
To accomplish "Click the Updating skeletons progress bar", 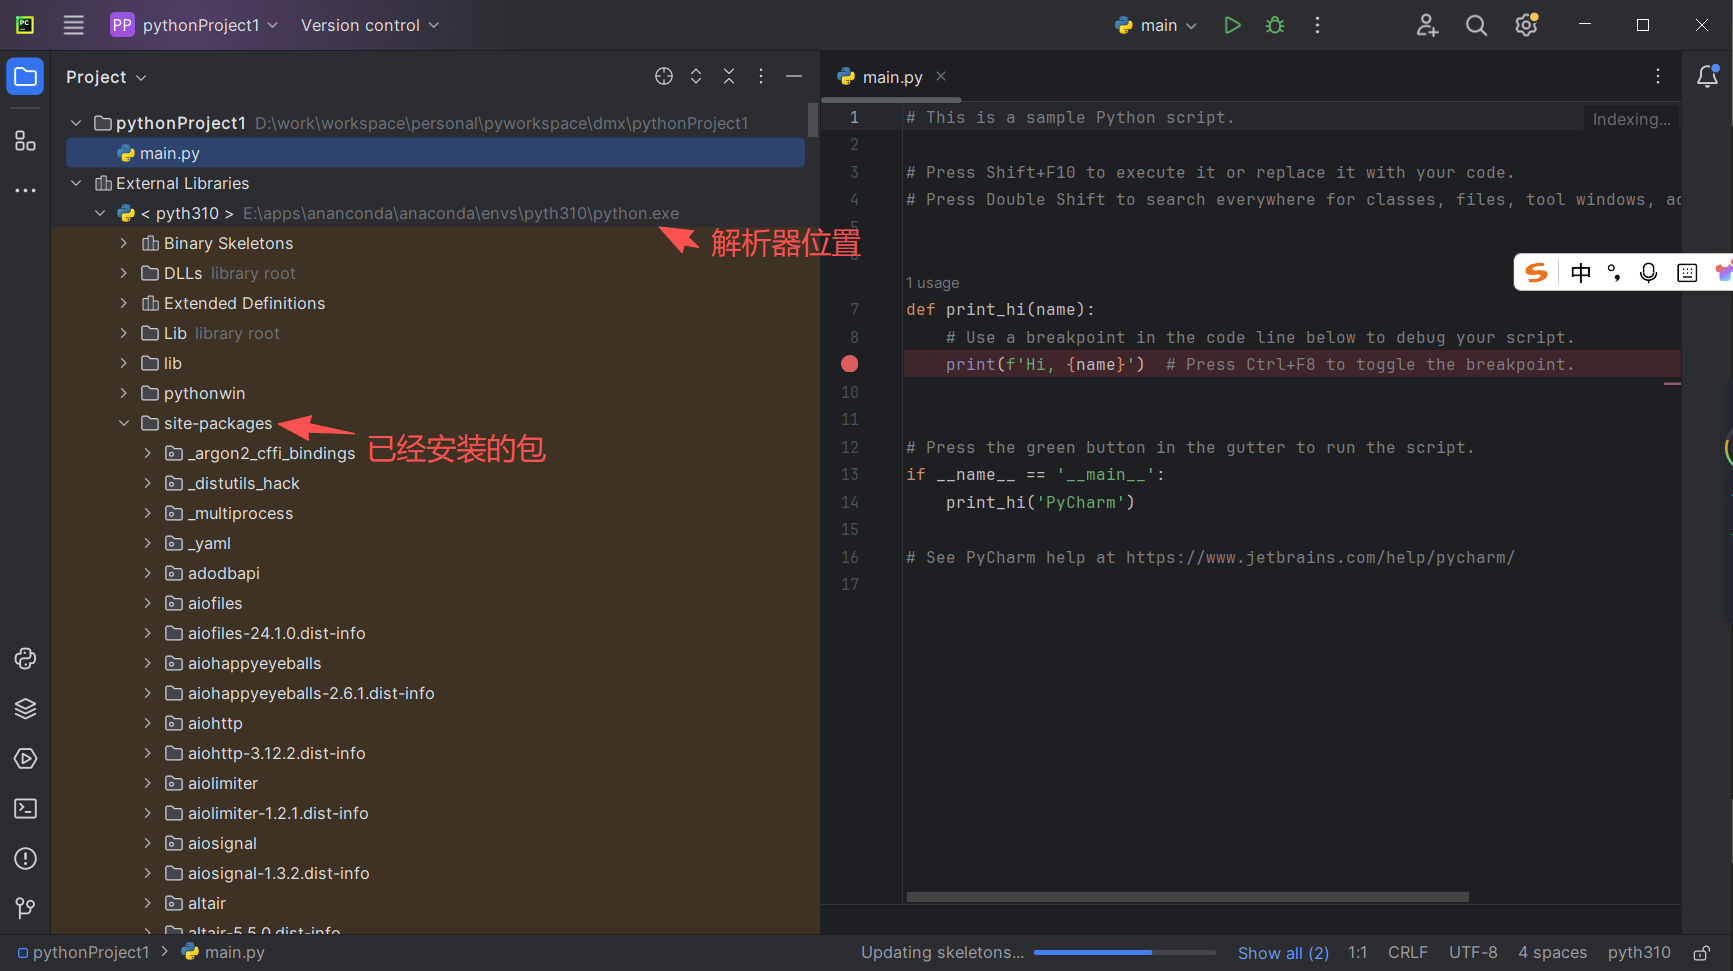I will coord(1125,952).
